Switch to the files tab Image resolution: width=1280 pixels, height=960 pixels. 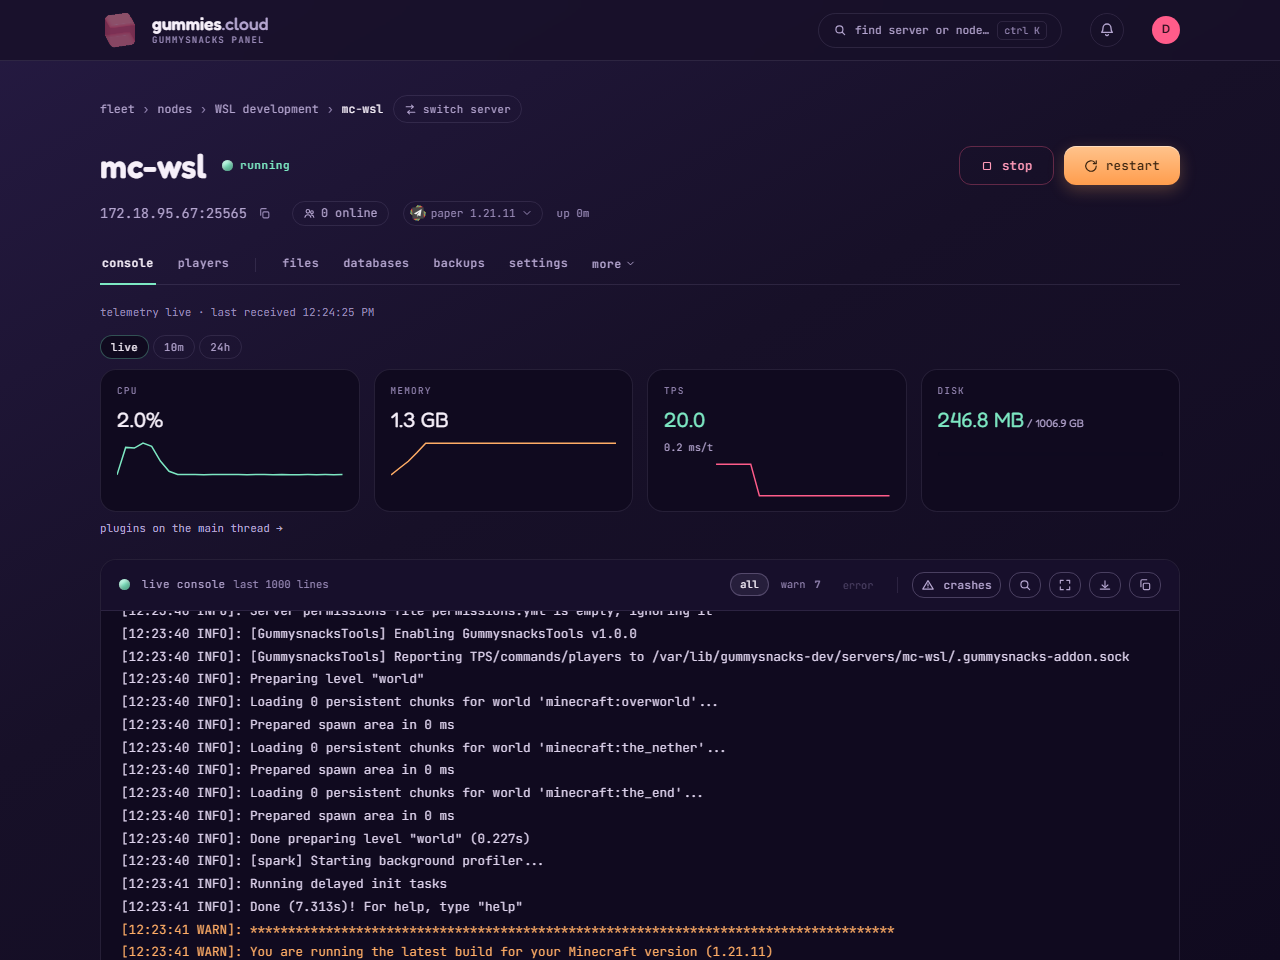click(300, 263)
